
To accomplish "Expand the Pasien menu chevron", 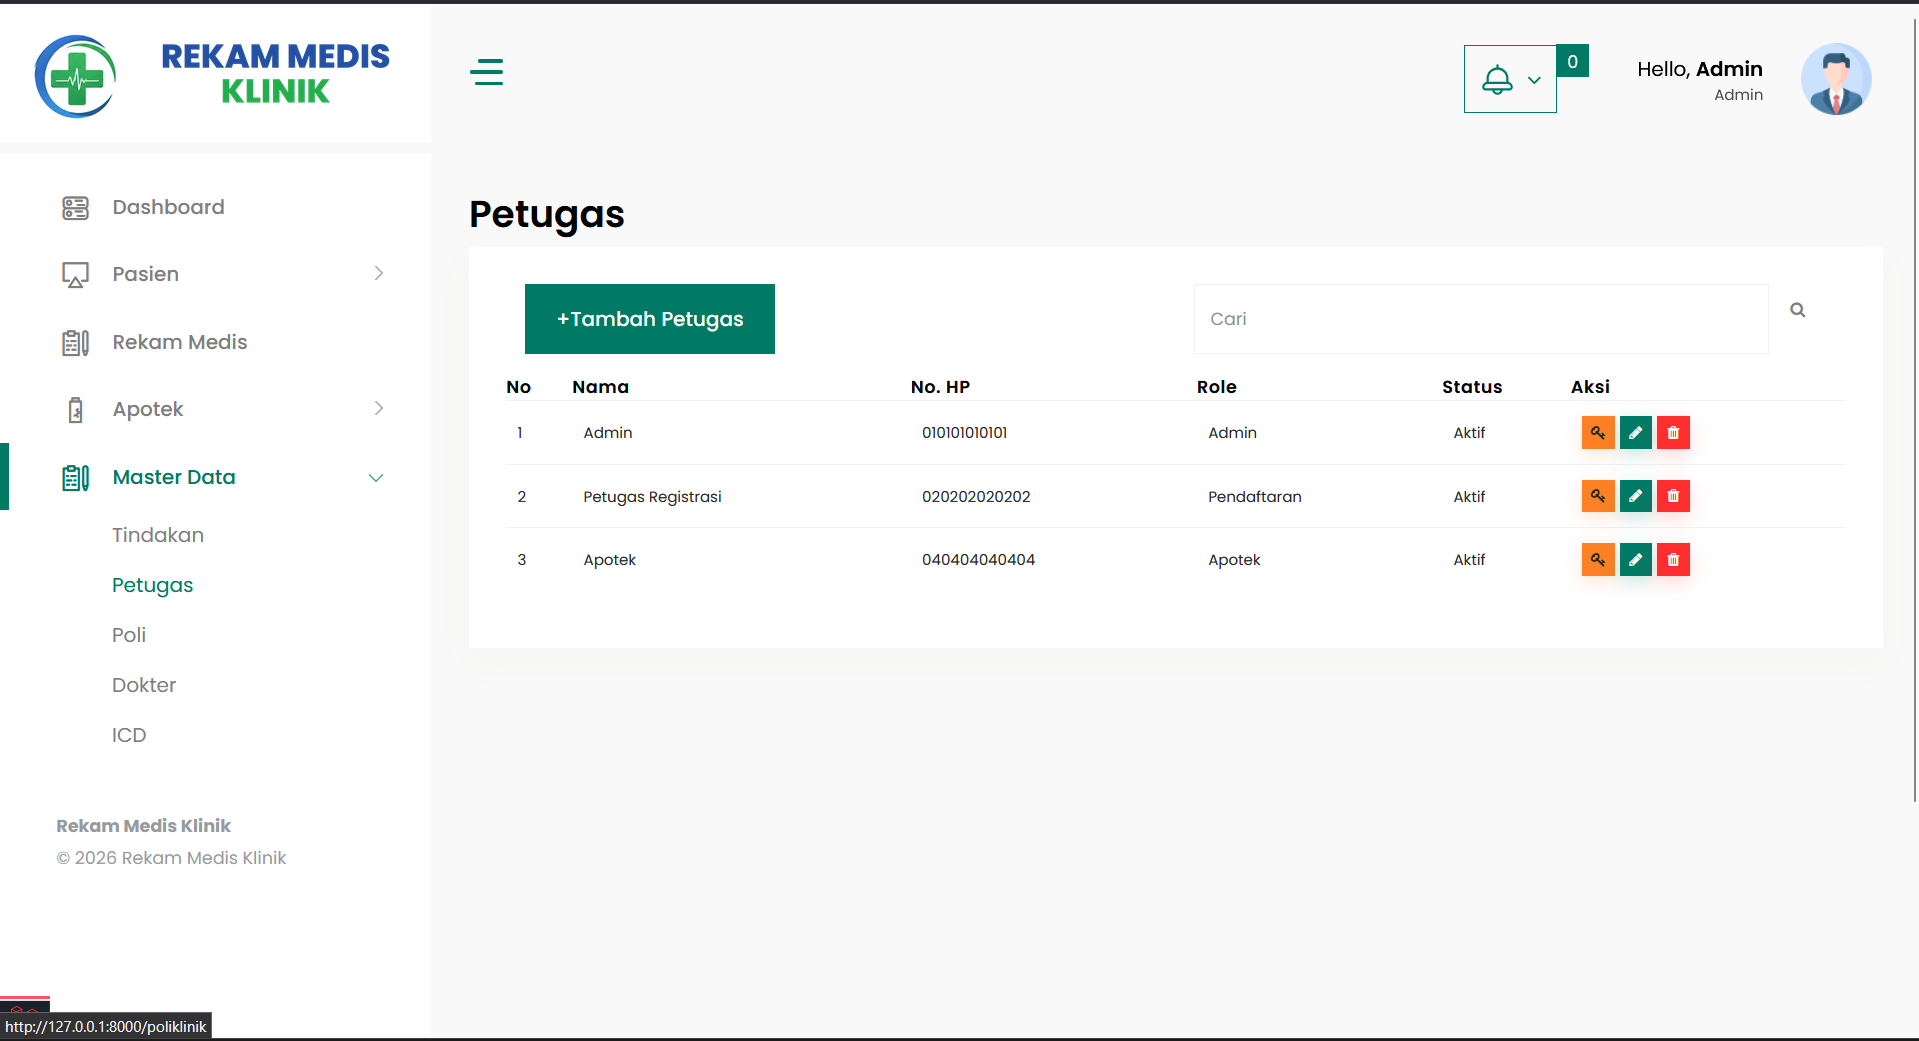I will tap(378, 273).
